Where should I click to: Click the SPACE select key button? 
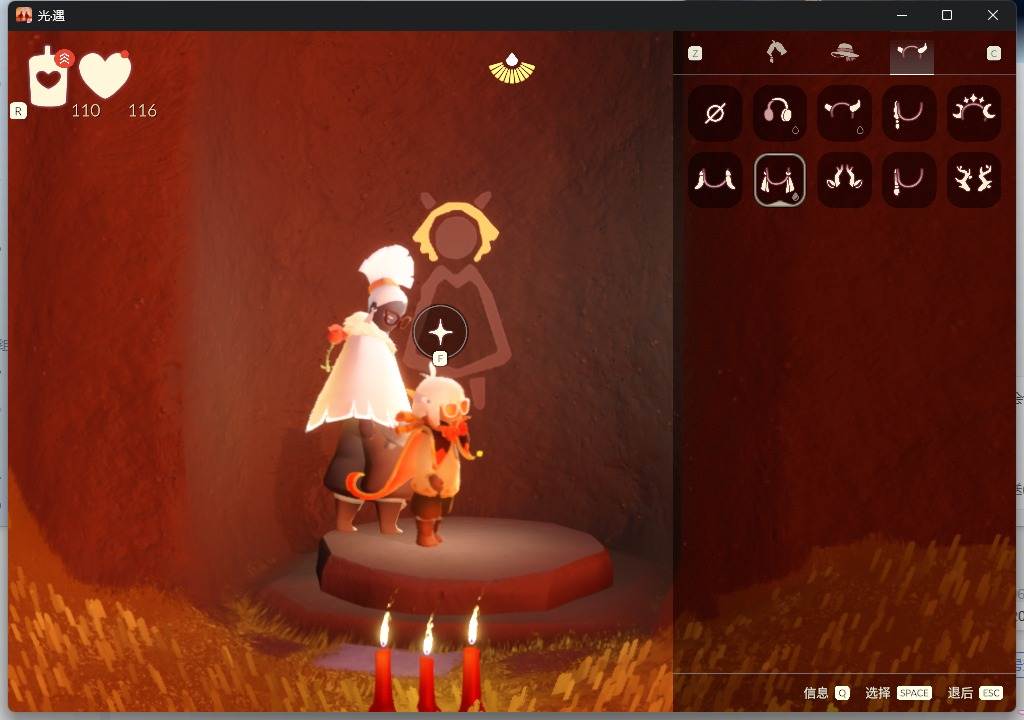914,693
